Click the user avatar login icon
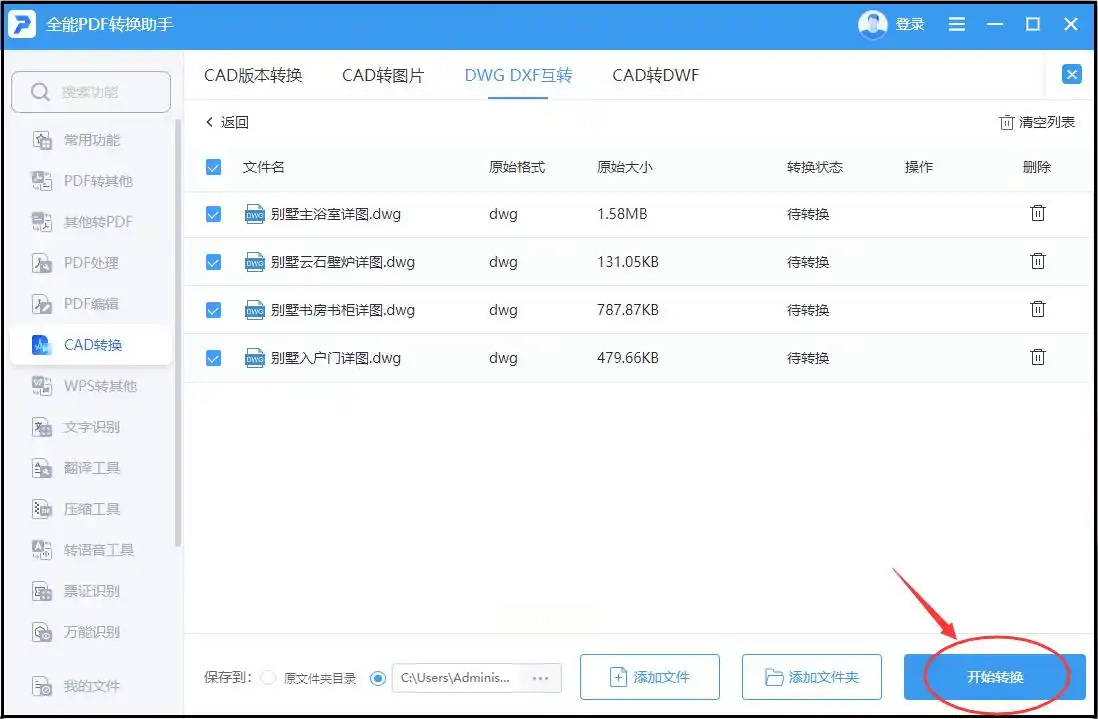 [x=872, y=24]
